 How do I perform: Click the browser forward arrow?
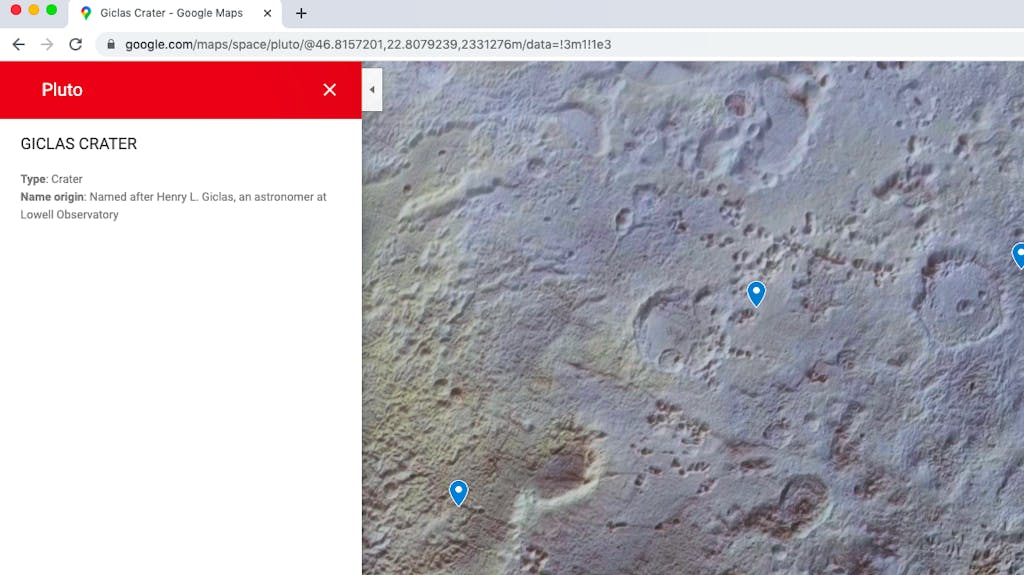(47, 44)
